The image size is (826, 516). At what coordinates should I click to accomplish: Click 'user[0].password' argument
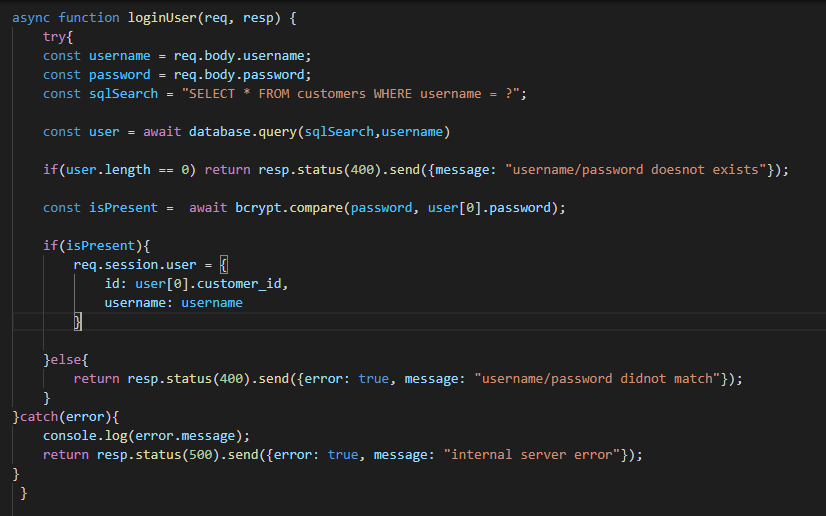pyautogui.click(x=489, y=207)
